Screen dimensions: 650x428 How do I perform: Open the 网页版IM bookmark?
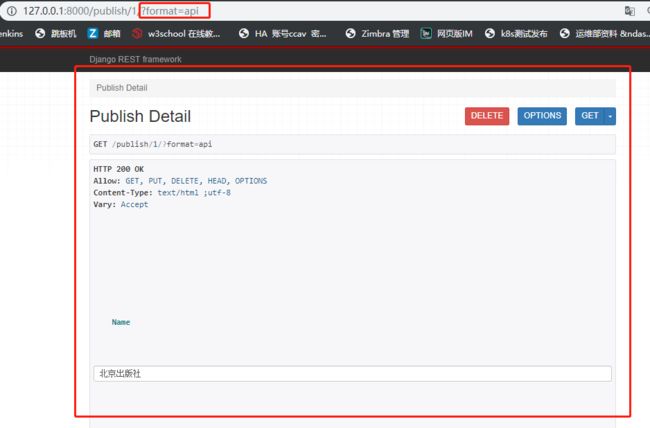pos(446,34)
